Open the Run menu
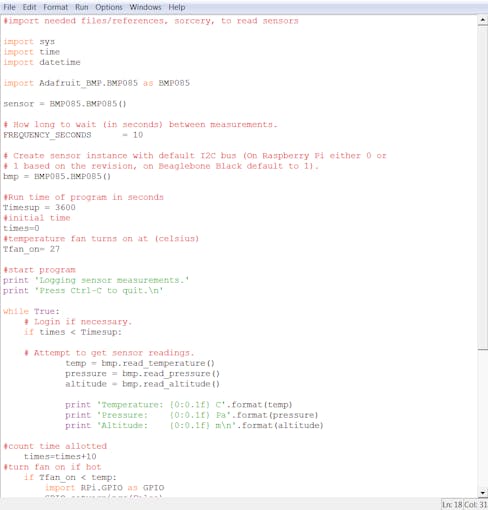488x510 pixels. pyautogui.click(x=82, y=7)
